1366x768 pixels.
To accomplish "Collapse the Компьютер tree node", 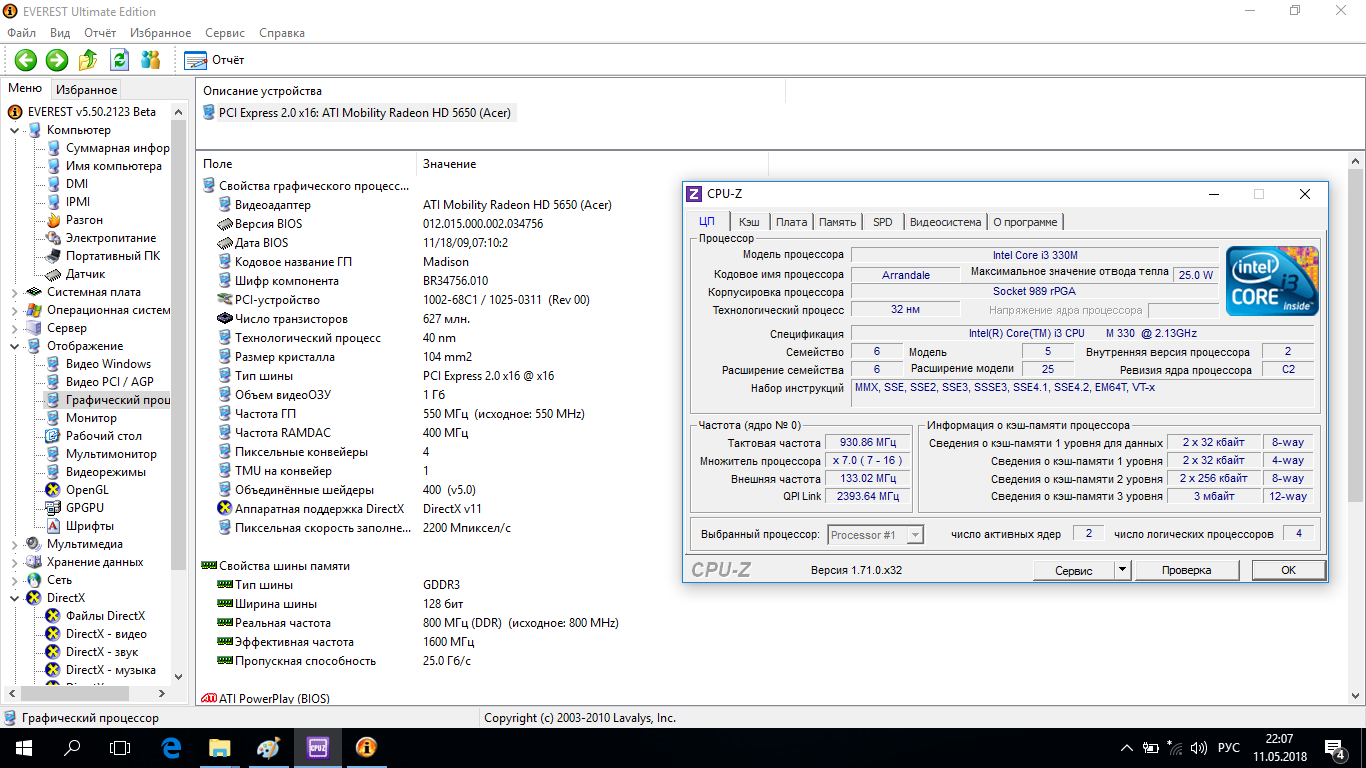I will tap(15, 130).
